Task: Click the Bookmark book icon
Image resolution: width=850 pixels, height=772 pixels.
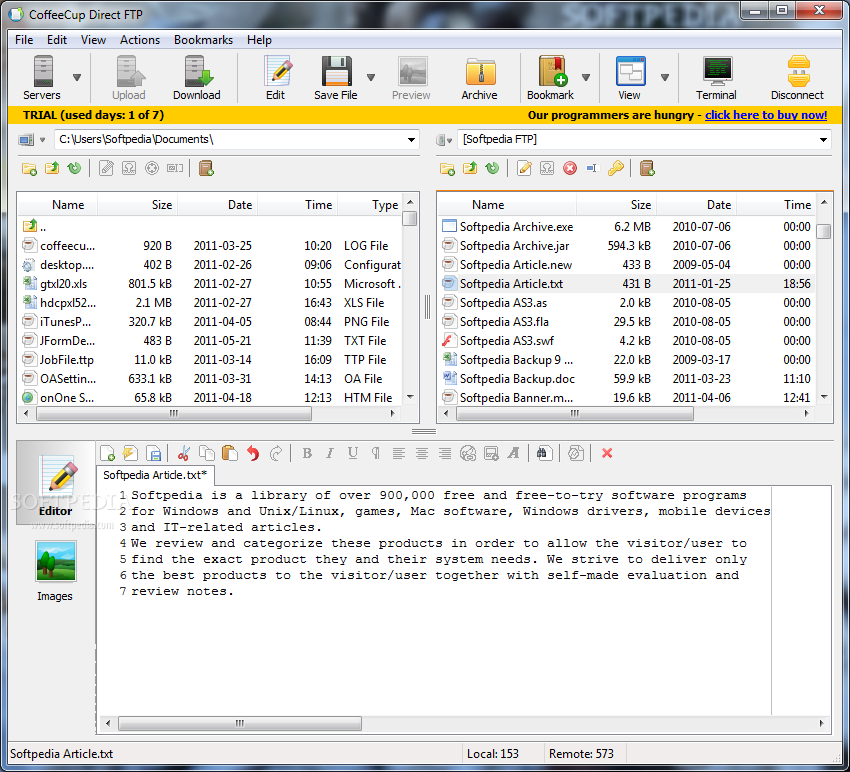Action: click(553, 71)
